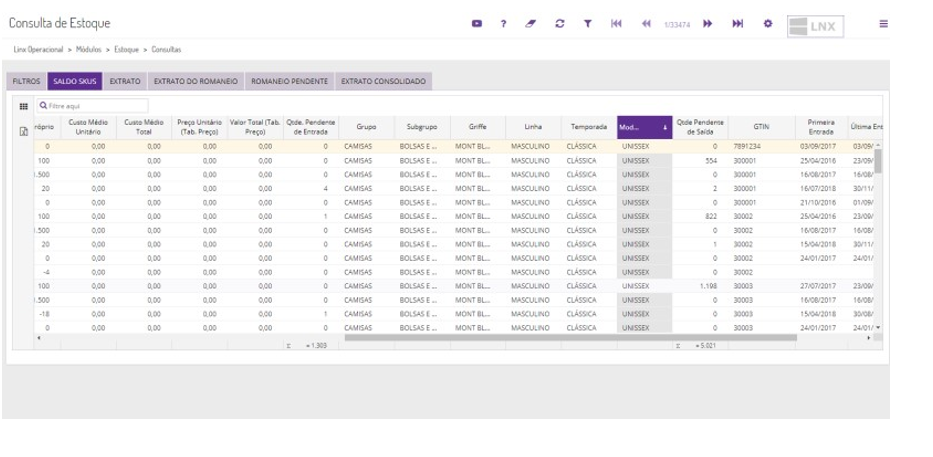Image resolution: width=933 pixels, height=457 pixels.
Task: Click the value -4 in first column
Action: pos(45,272)
